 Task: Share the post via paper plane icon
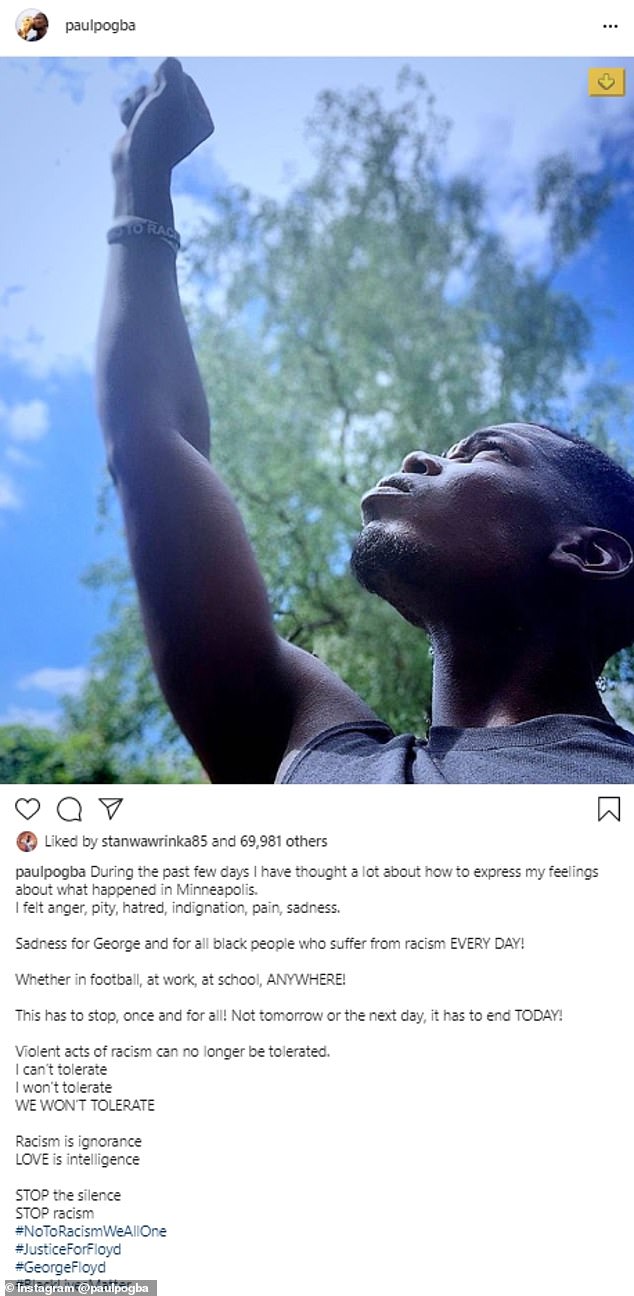tap(110, 809)
